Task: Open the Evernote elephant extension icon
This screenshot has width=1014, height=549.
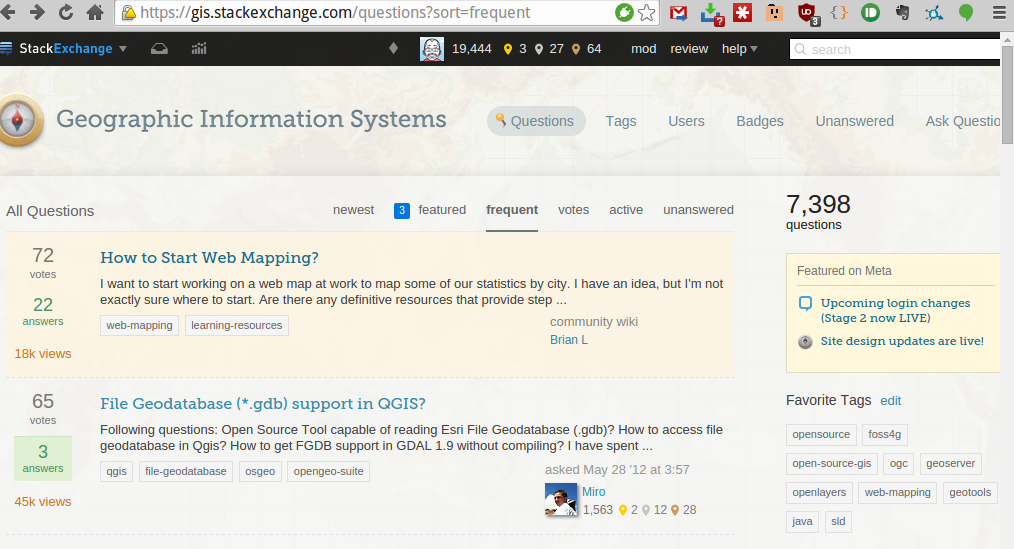Action: coord(902,12)
